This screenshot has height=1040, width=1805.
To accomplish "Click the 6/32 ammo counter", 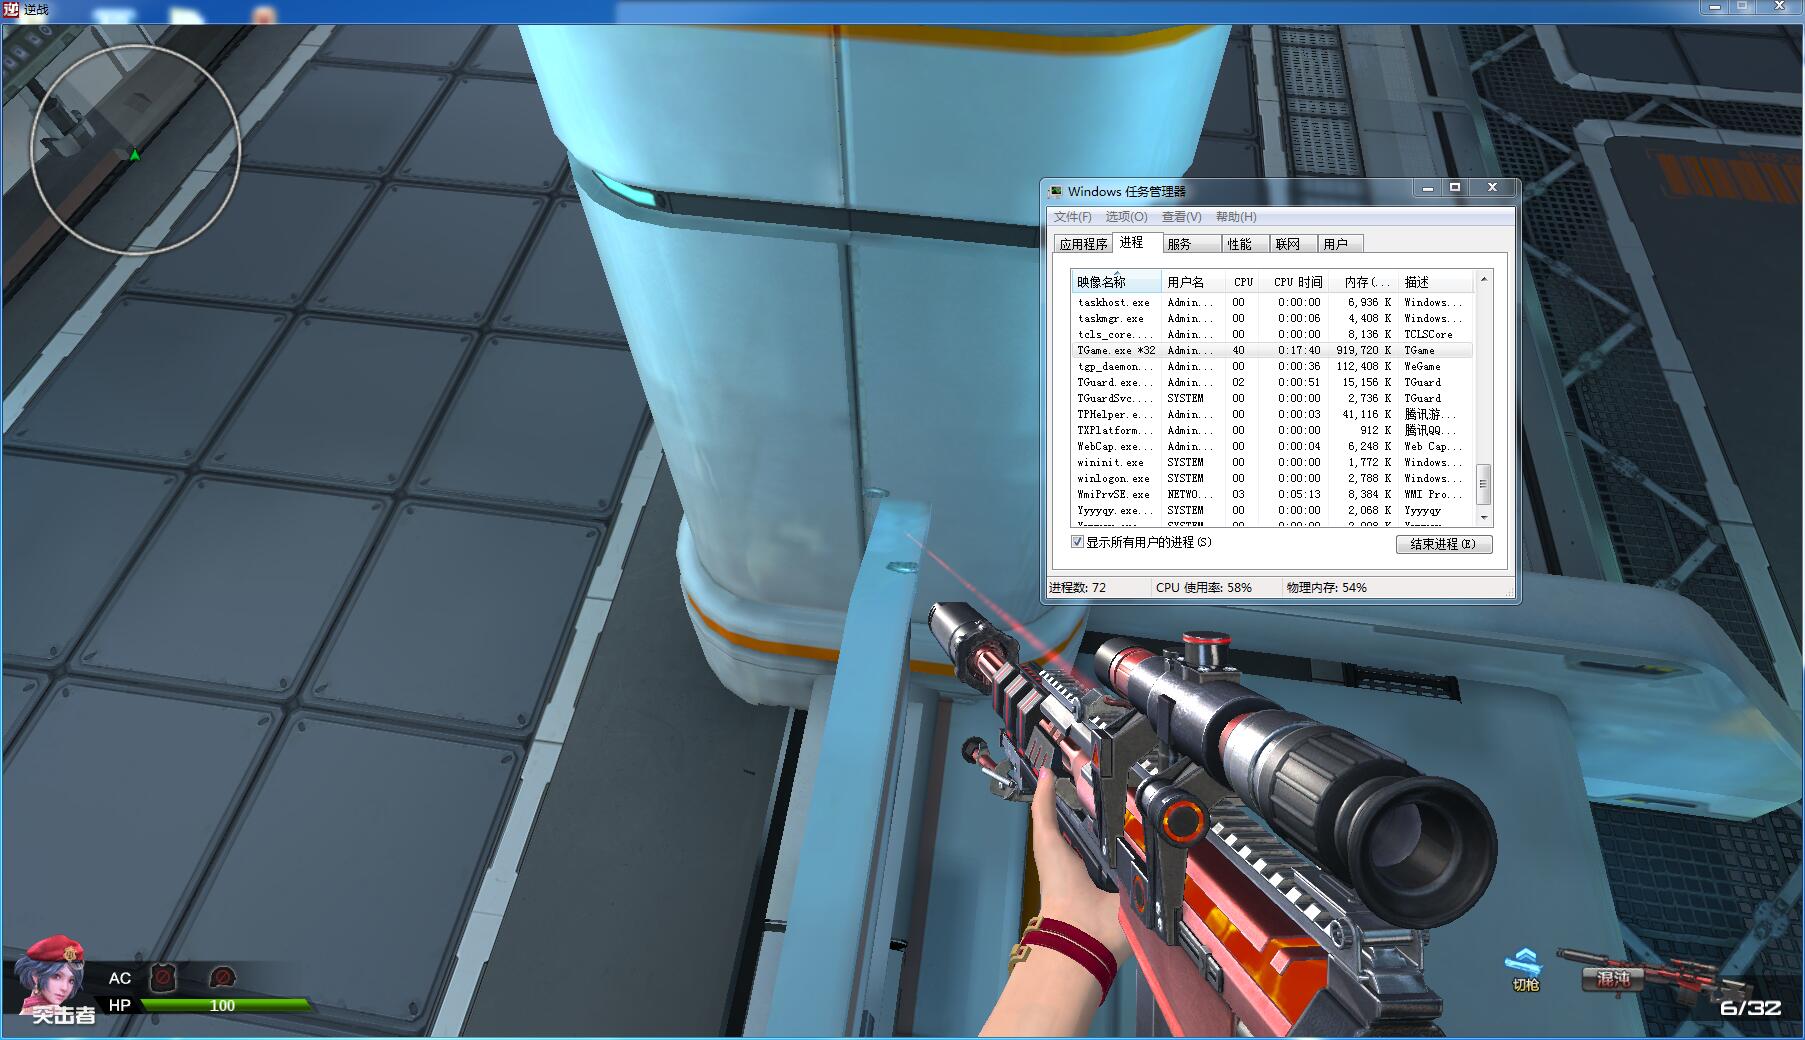I will (x=1750, y=1008).
